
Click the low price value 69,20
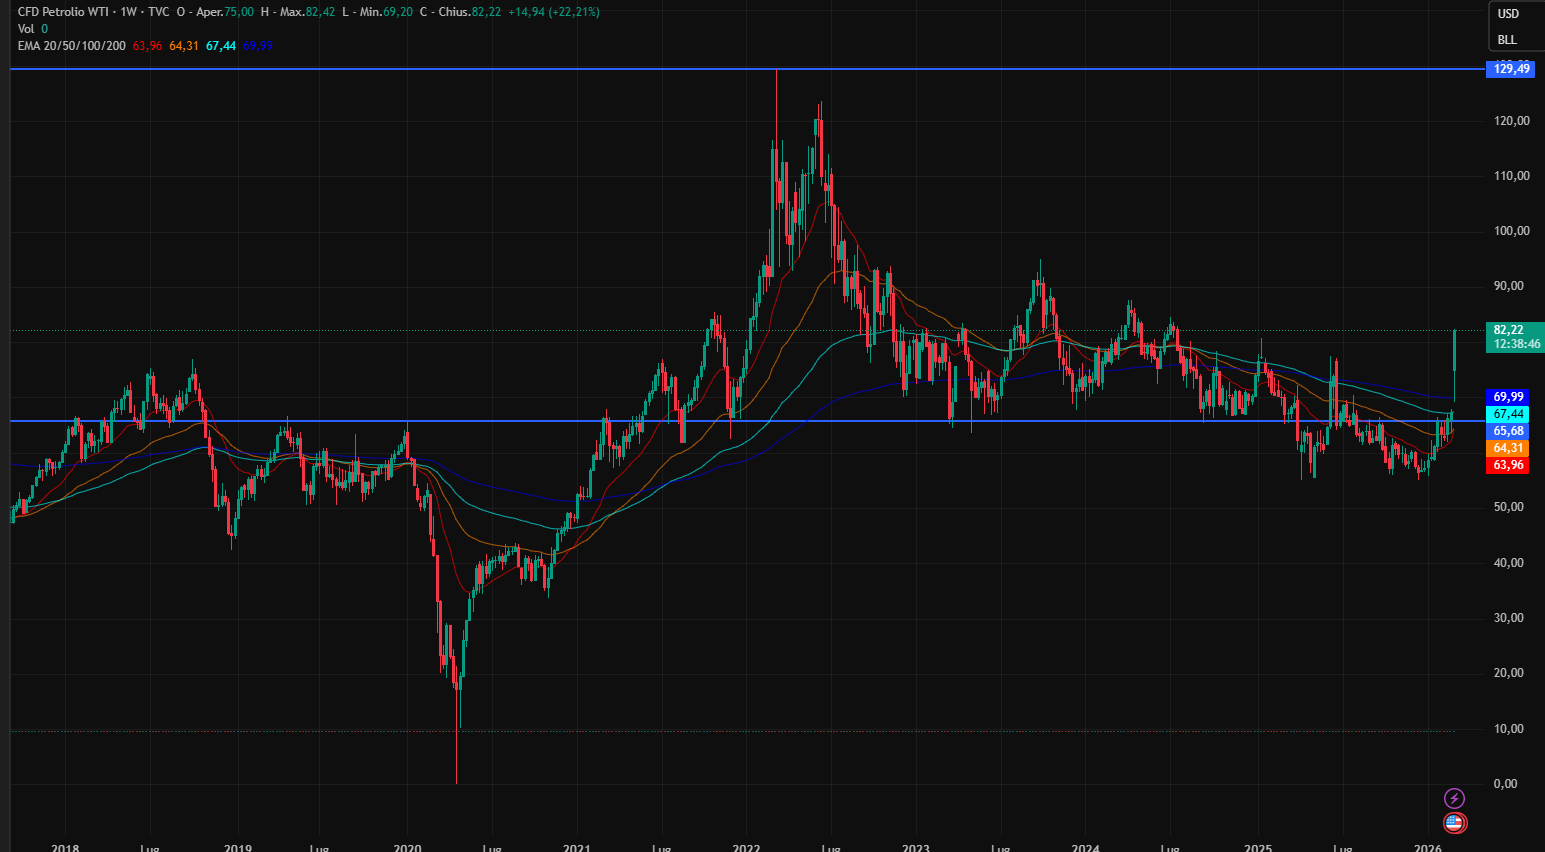(398, 12)
